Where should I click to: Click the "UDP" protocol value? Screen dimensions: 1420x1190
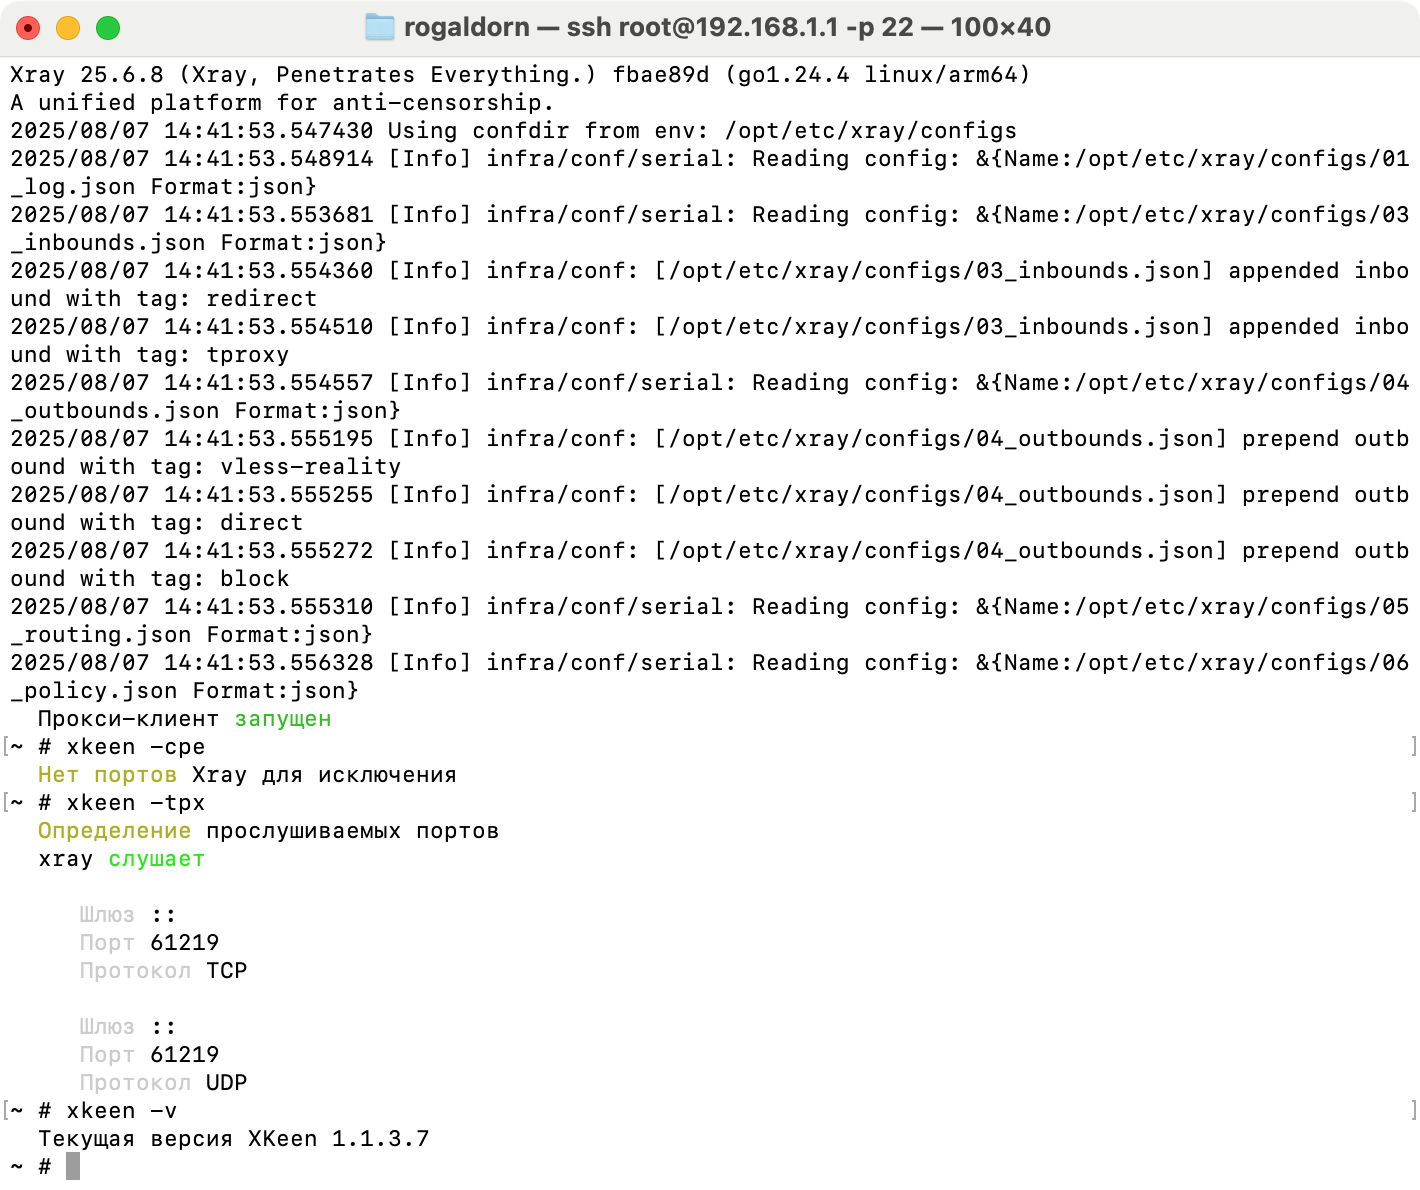click(x=226, y=1083)
